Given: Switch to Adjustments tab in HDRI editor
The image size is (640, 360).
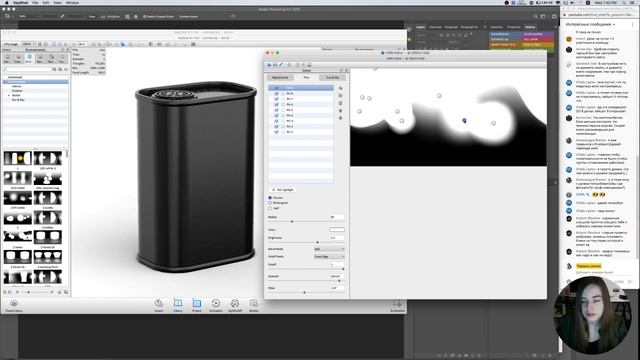Looking at the screenshot, I should tap(280, 77).
